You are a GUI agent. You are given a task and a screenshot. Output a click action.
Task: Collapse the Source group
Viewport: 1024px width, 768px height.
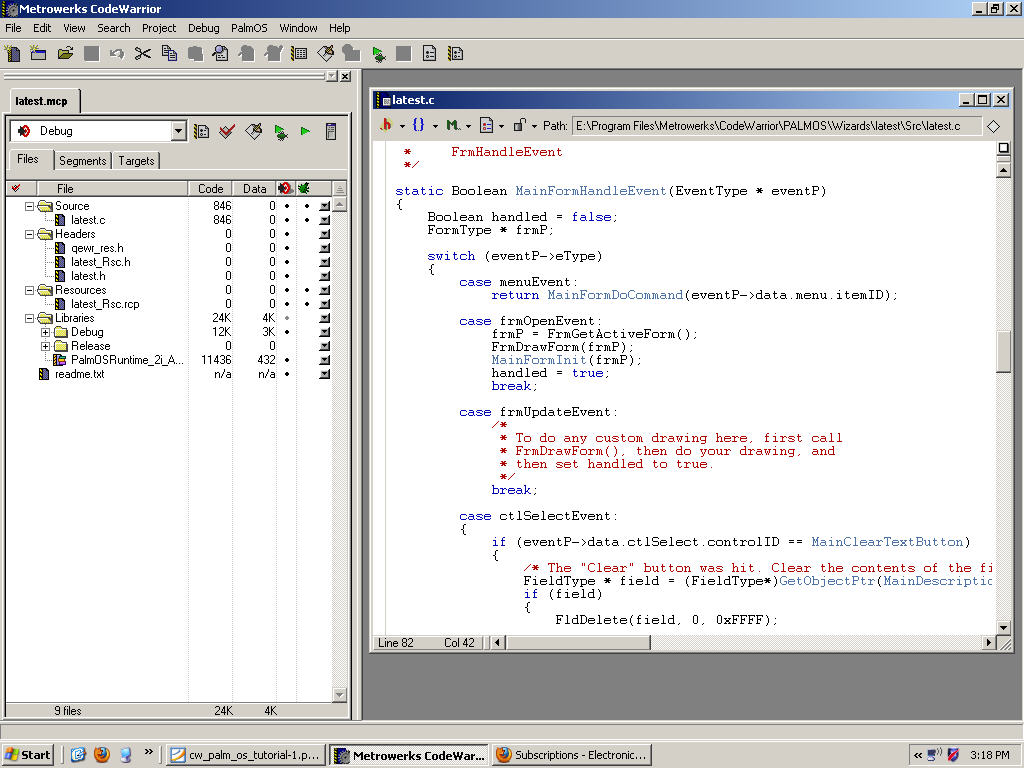point(29,206)
